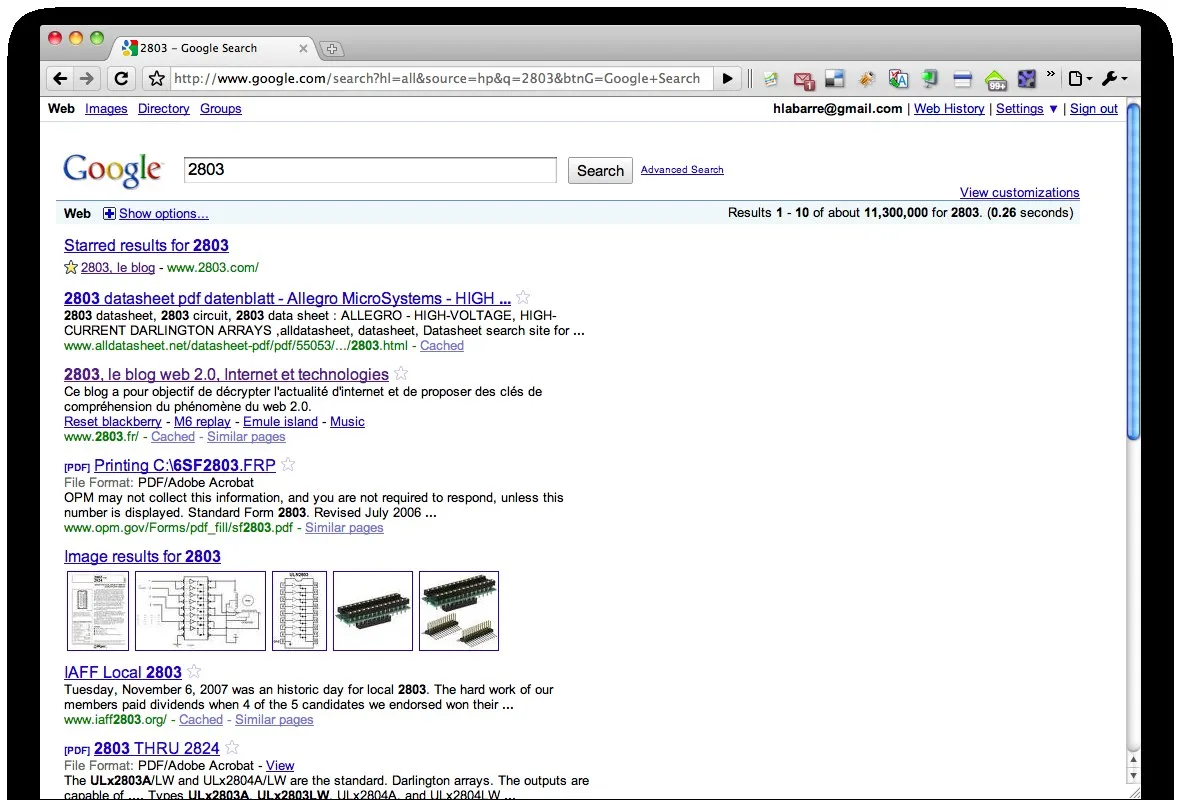This screenshot has width=1181, height=800.
Task: Click the Go arrow beside the address bar
Action: pos(728,78)
